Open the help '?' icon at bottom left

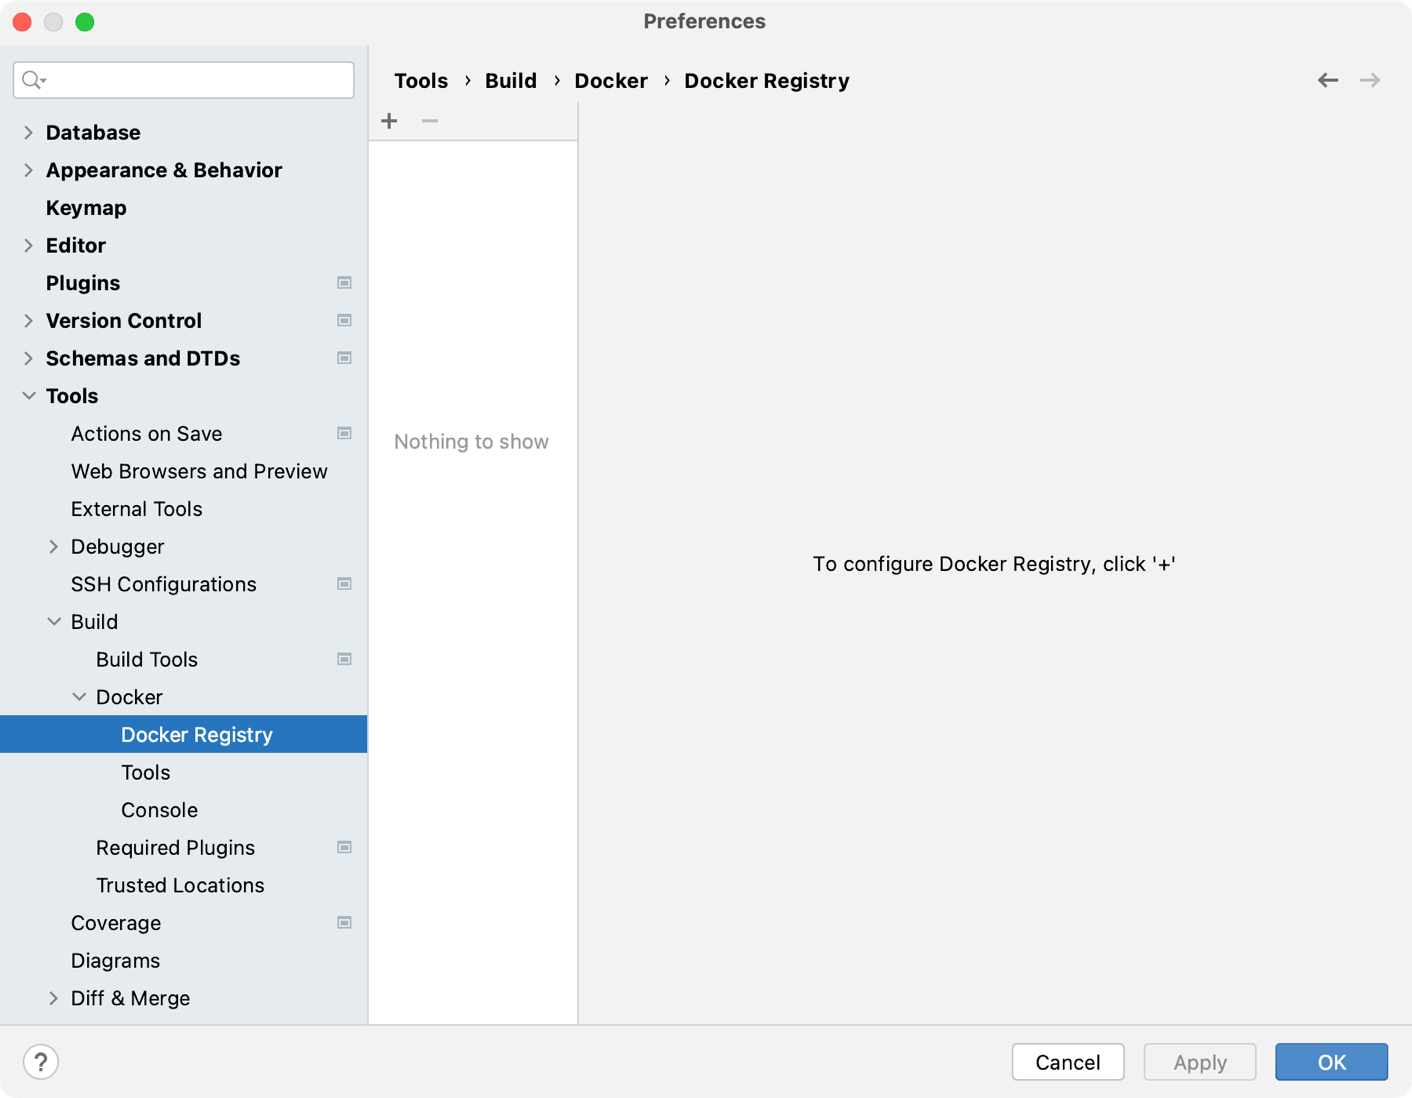coord(40,1061)
